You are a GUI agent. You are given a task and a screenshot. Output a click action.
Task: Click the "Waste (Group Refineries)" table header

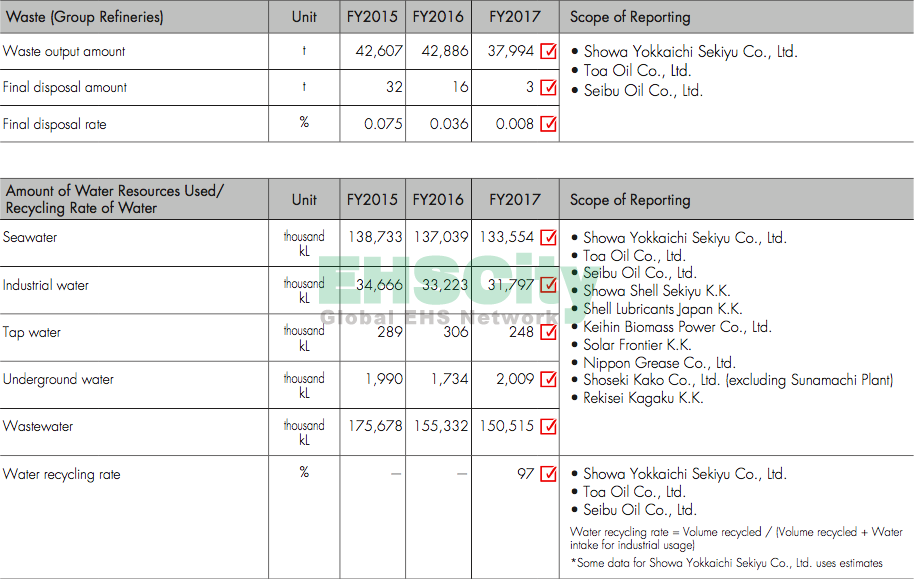[85, 17]
